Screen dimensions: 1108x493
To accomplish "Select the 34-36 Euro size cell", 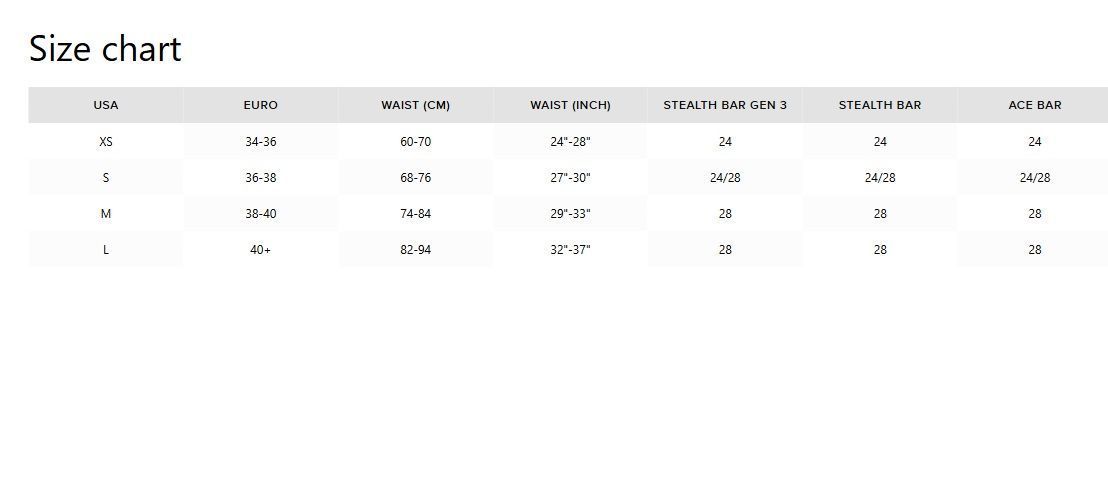I will point(260,142).
